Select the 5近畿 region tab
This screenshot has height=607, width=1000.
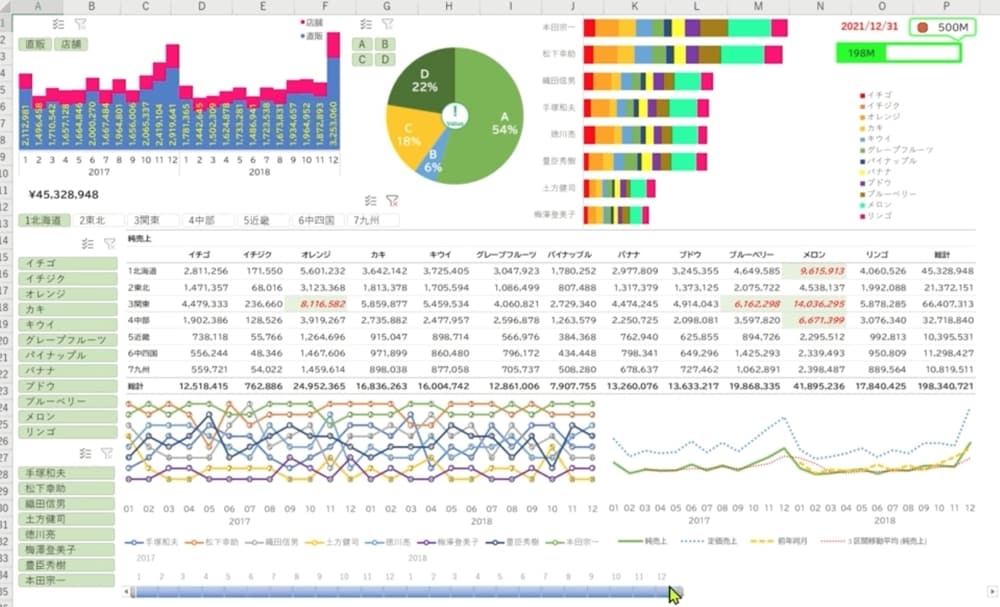pos(263,221)
